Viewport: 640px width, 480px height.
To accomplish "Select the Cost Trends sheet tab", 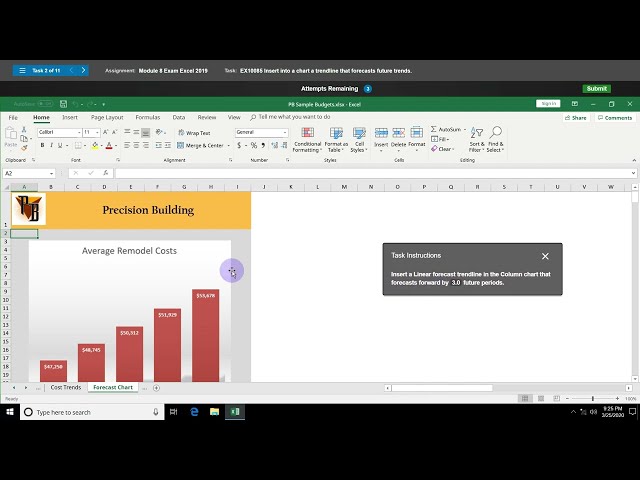I will pyautogui.click(x=66, y=387).
